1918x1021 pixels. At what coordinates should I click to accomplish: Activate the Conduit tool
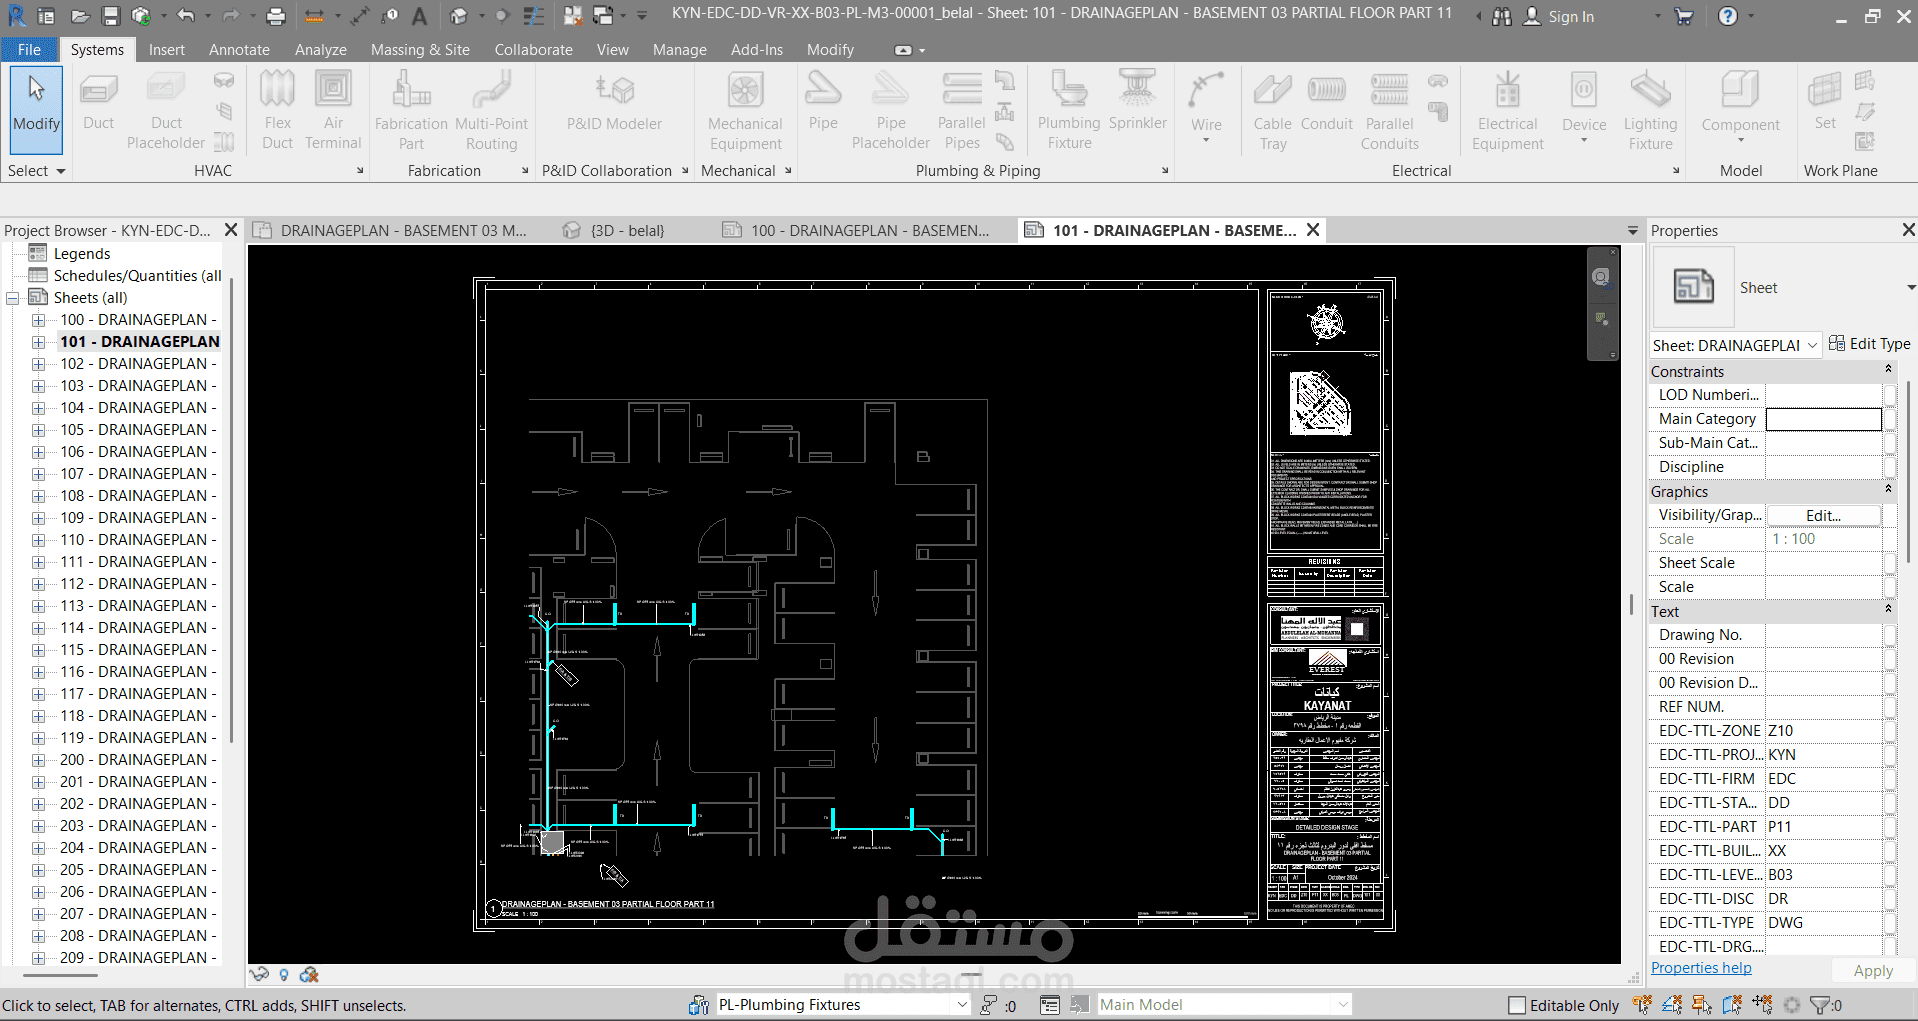[x=1326, y=102]
